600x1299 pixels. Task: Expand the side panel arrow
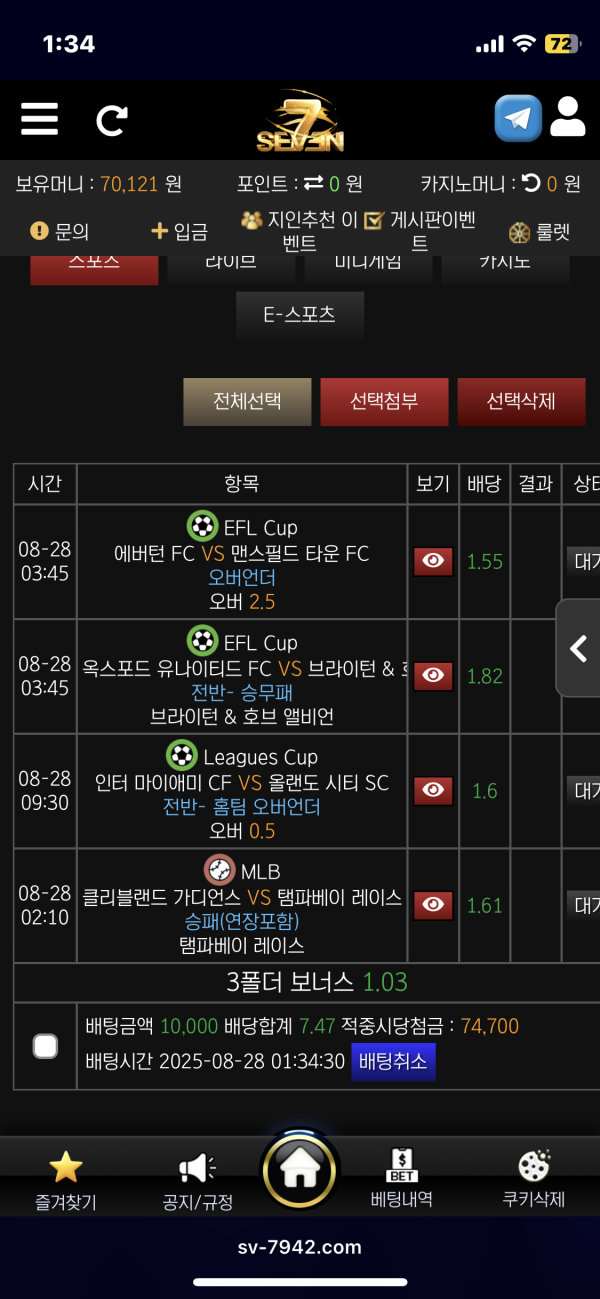(578, 648)
